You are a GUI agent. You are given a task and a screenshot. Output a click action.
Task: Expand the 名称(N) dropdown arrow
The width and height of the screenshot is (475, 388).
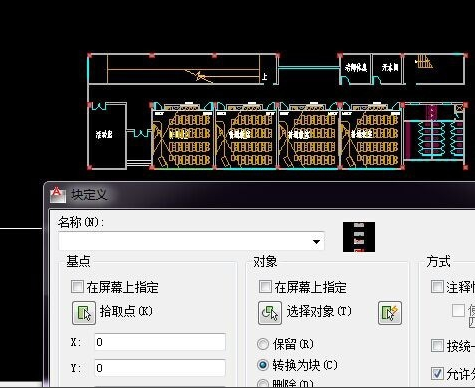316,242
